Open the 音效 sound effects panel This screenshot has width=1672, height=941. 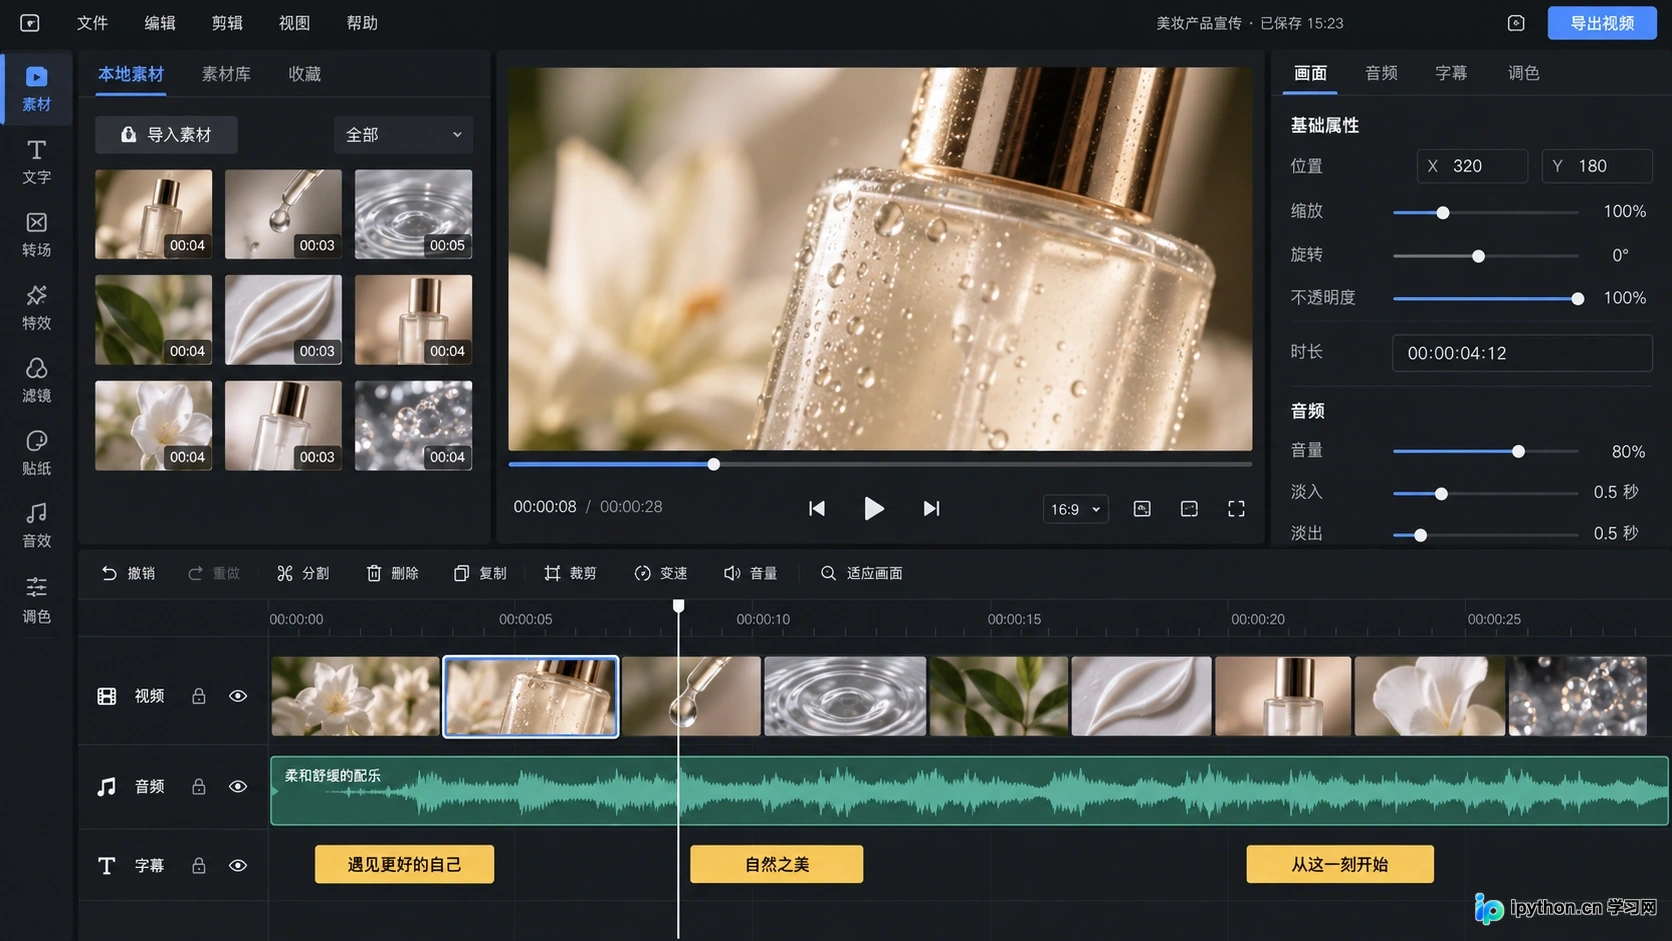coord(36,526)
